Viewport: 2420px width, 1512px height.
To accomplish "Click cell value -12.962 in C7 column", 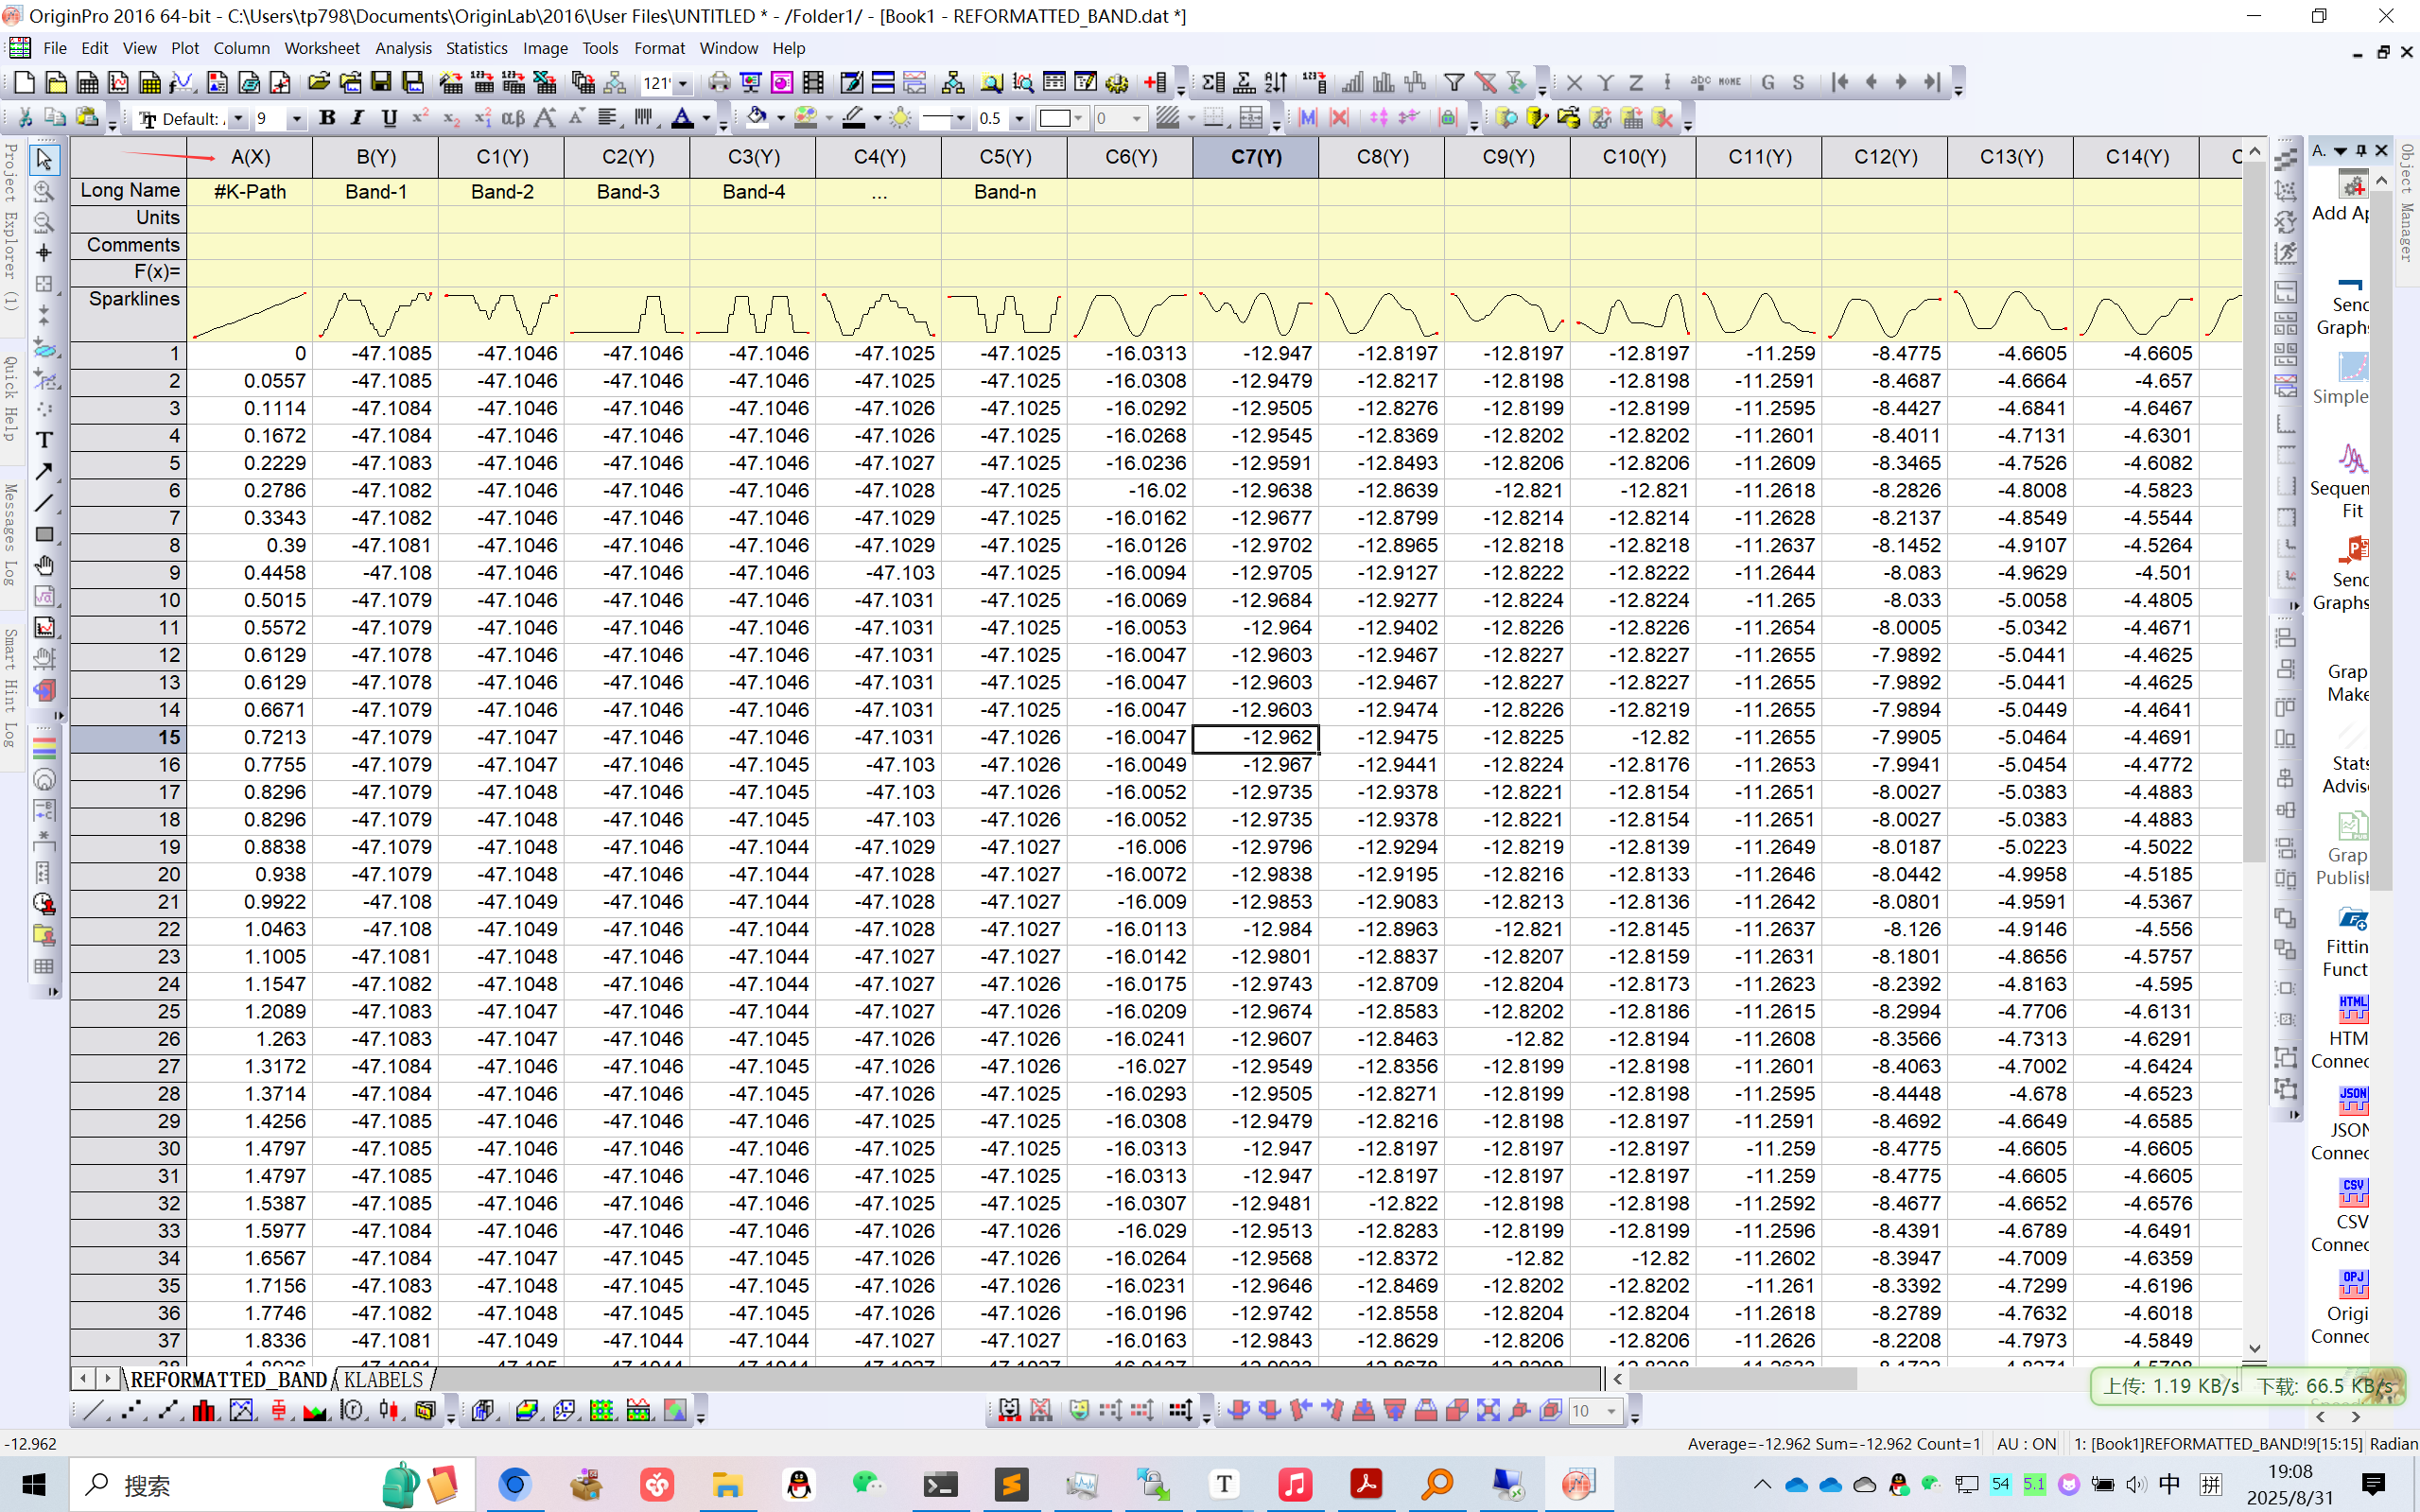I will [x=1256, y=738].
